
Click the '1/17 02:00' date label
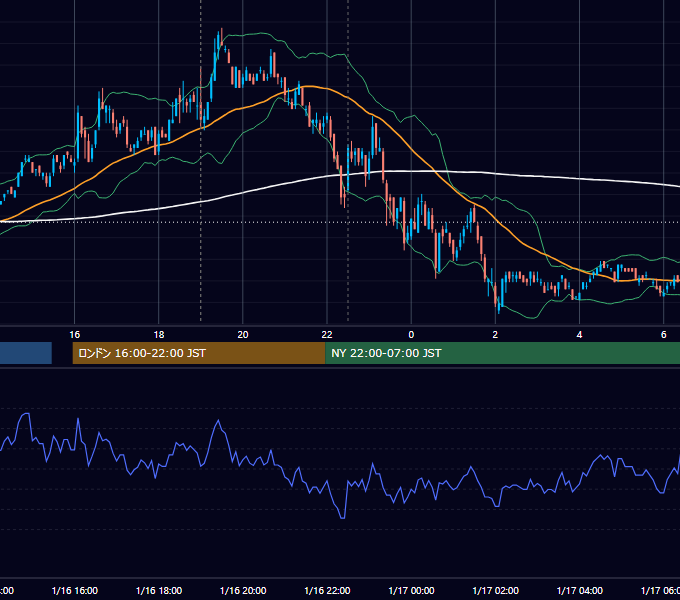pos(495,590)
